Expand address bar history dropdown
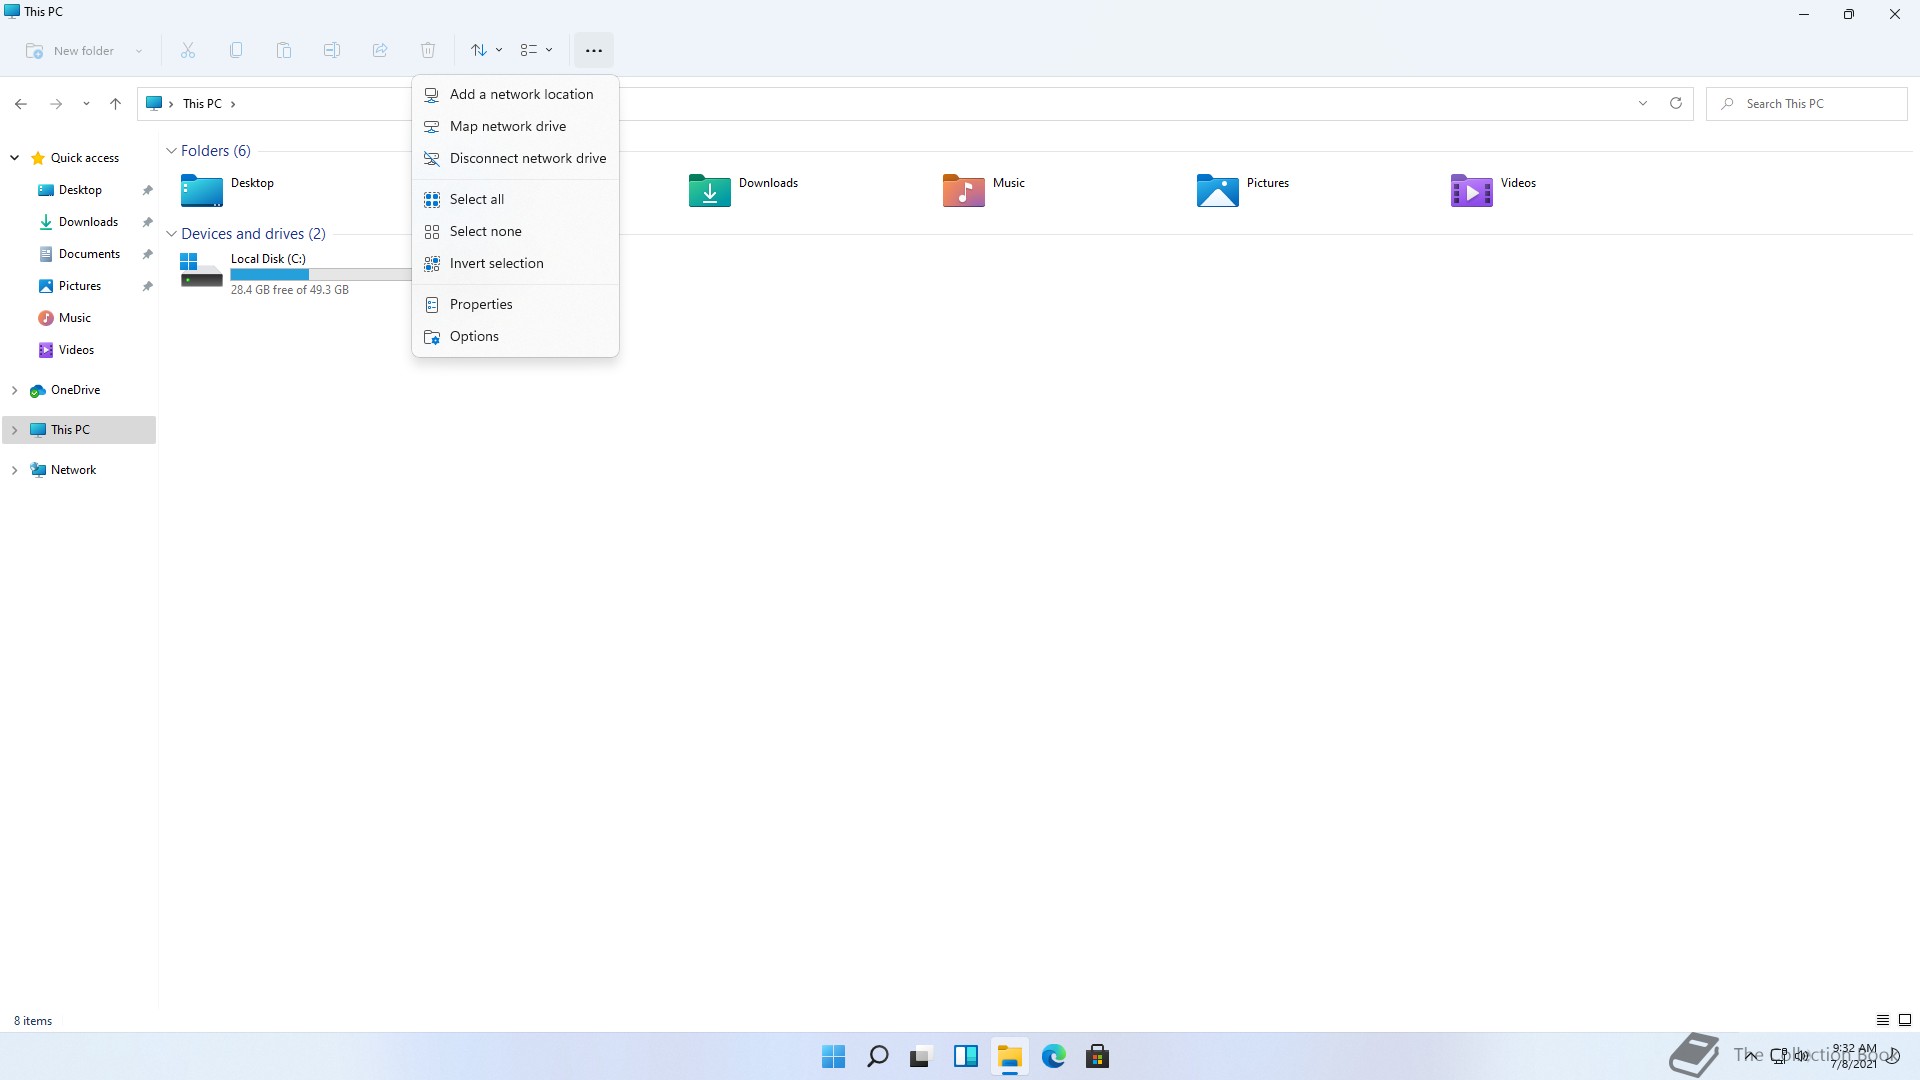1920x1080 pixels. [x=1643, y=104]
